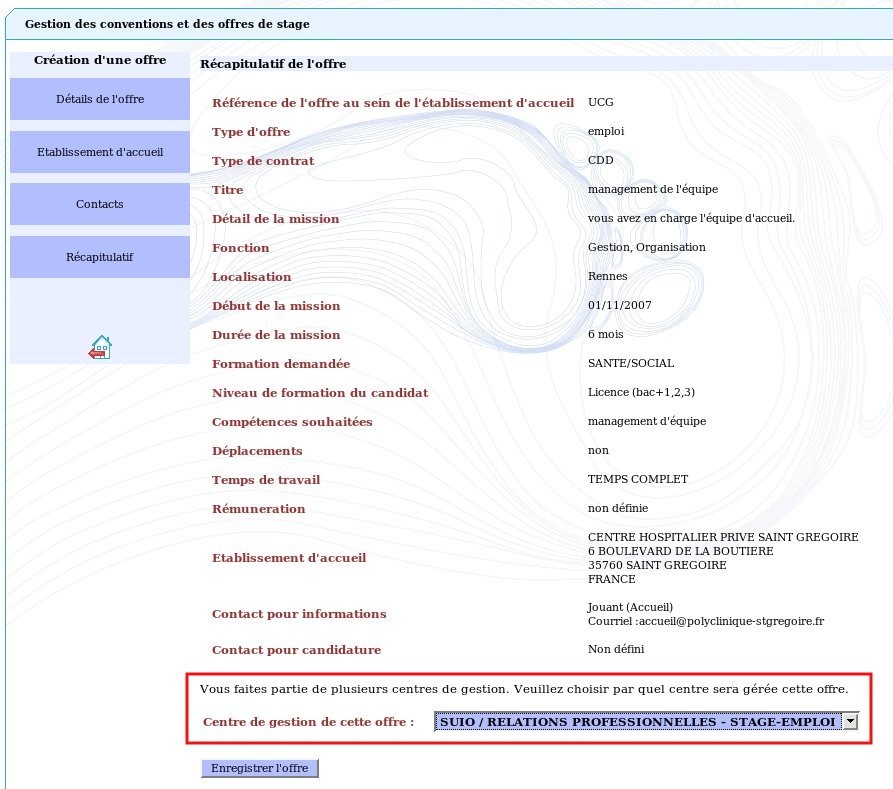
Task: Select the Contacts sidebar item
Action: pos(100,204)
